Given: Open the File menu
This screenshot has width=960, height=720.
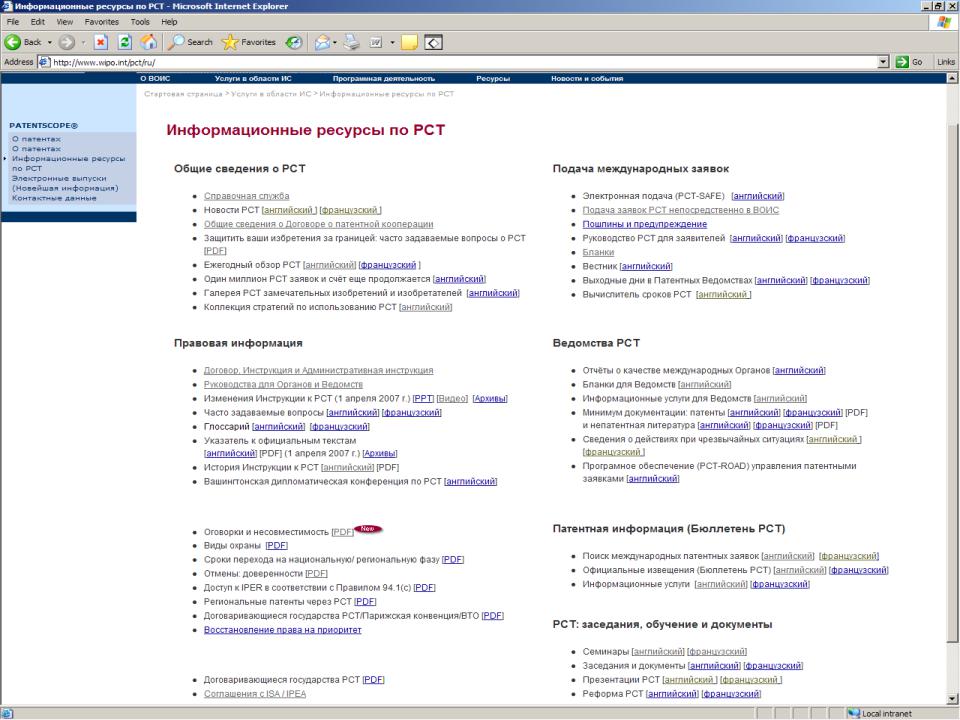Looking at the screenshot, I should pos(12,21).
